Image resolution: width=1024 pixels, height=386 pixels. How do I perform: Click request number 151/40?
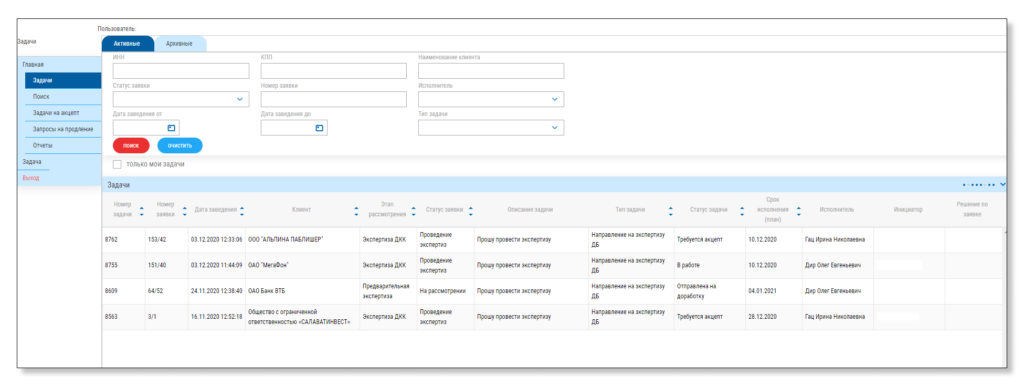tap(157, 265)
